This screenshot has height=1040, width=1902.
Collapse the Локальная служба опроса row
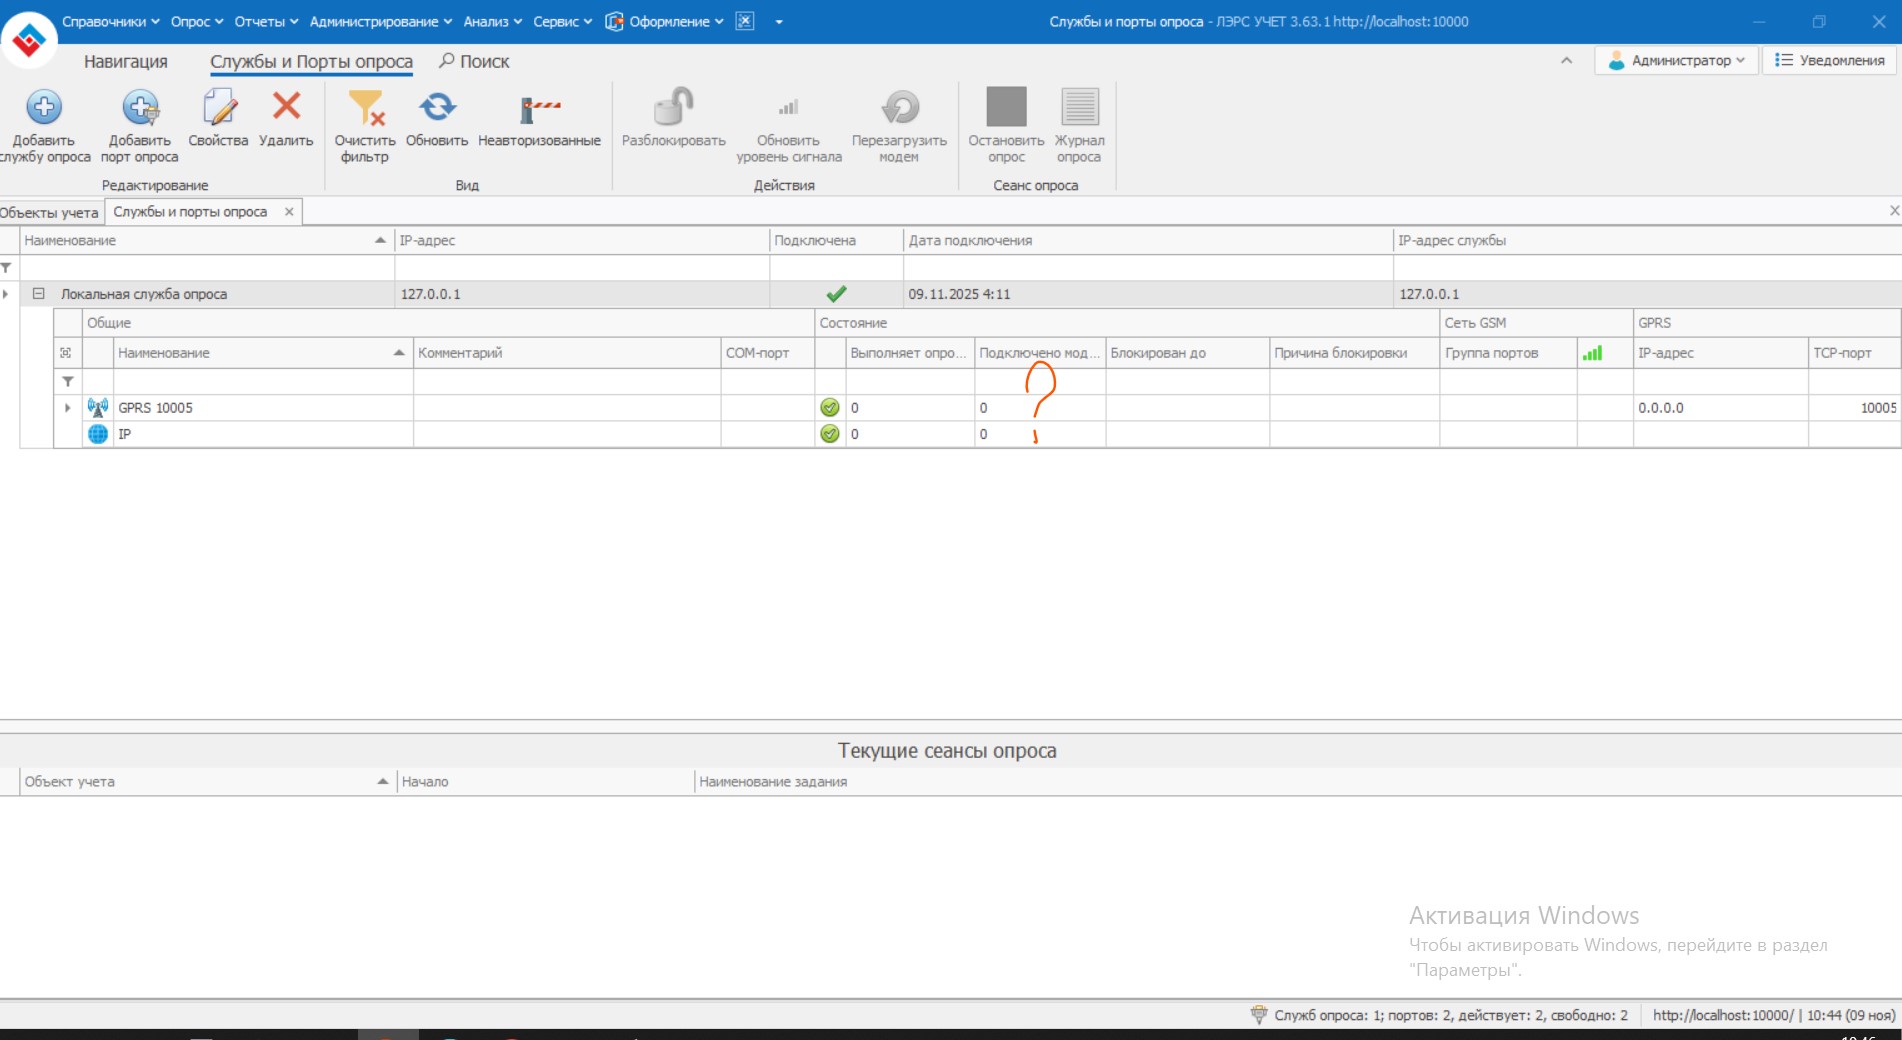pos(38,294)
